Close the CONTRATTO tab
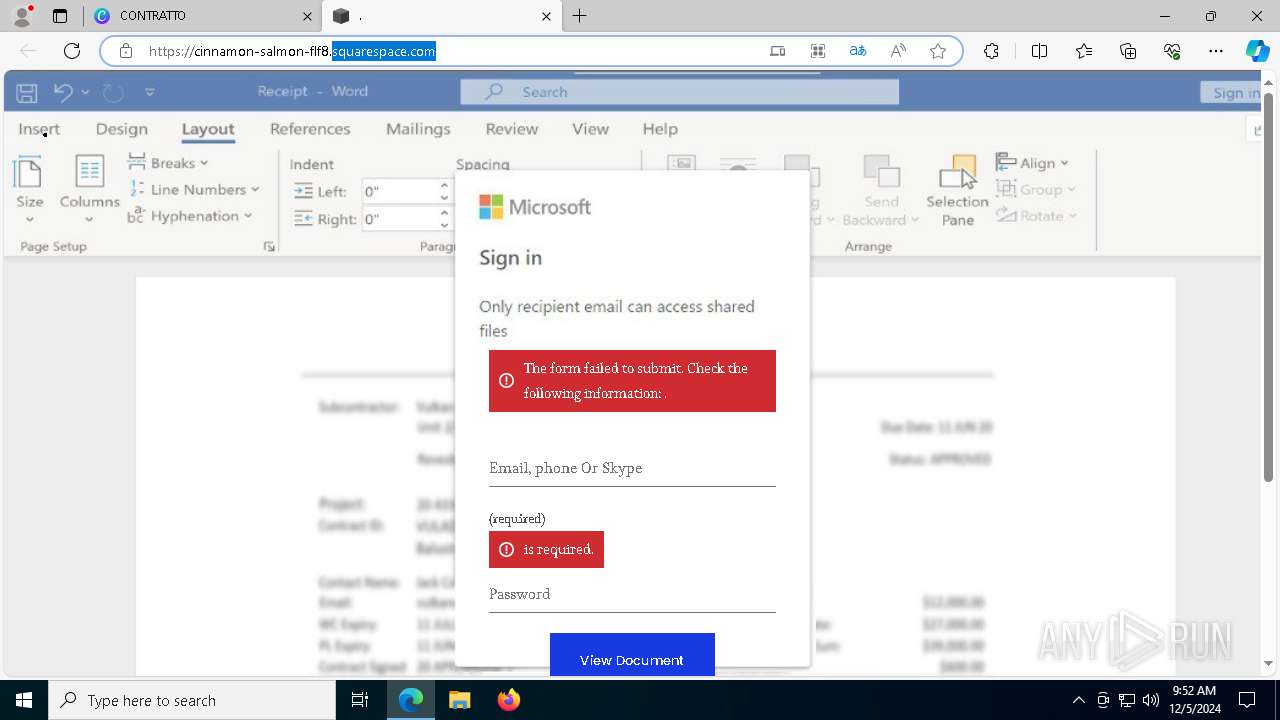 click(308, 16)
